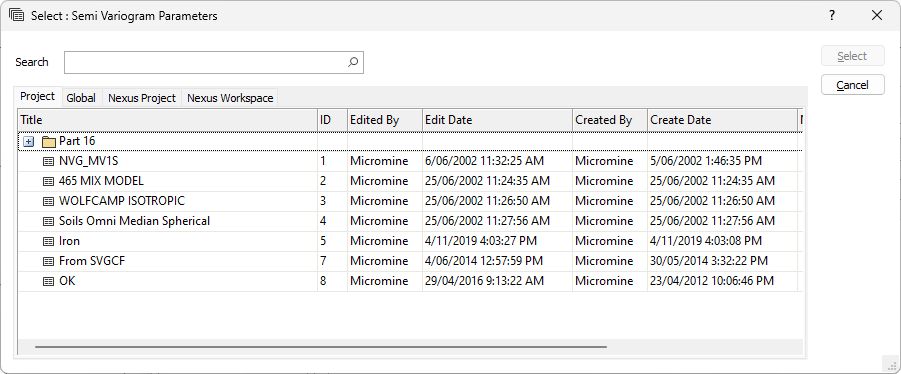Viewport: 901px width, 374px height.
Task: Click the search magnifier icon
Action: pyautogui.click(x=353, y=62)
